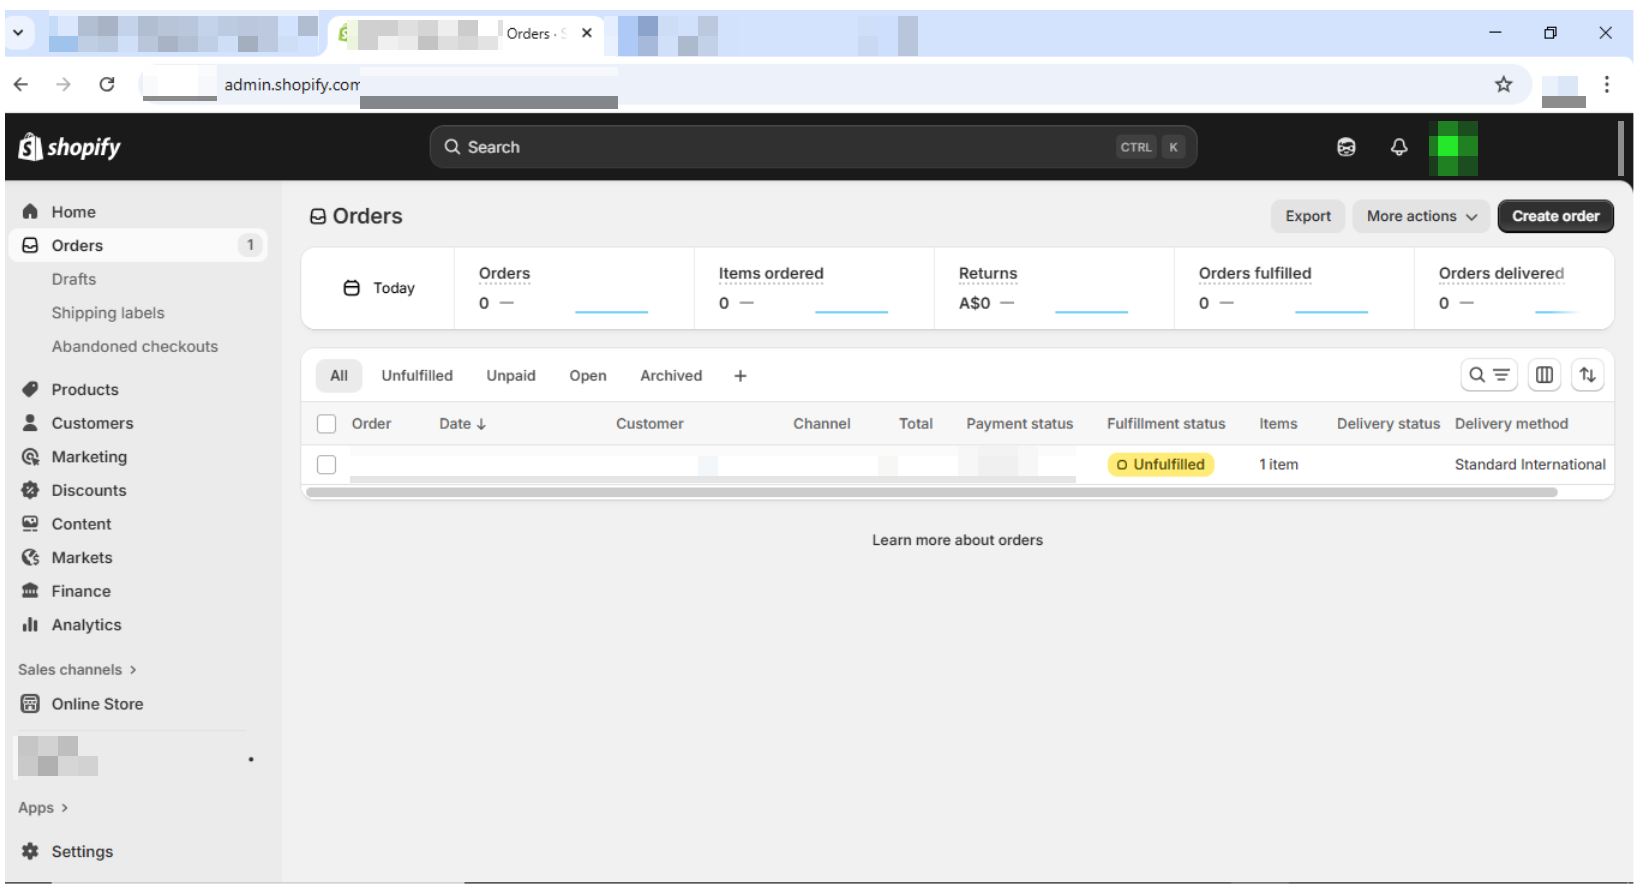Expand the Apps section in sidebar
The height and width of the screenshot is (893, 1642).
tap(43, 808)
